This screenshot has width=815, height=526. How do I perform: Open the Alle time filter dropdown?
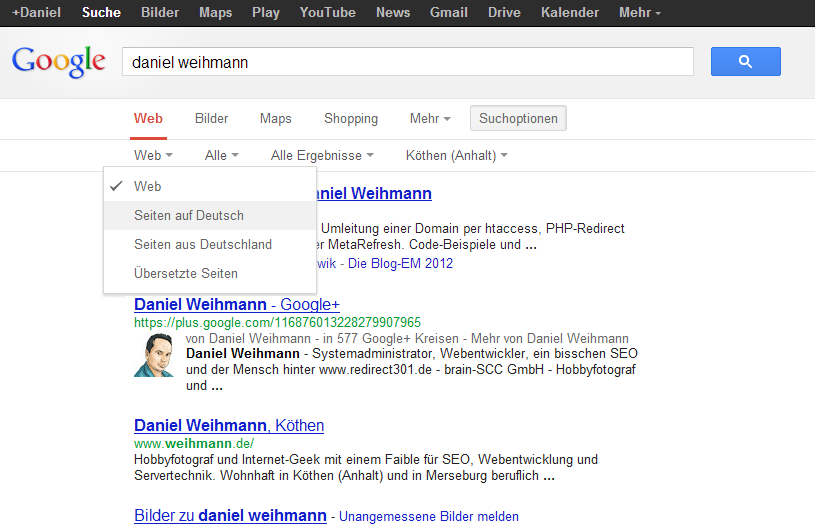point(221,155)
